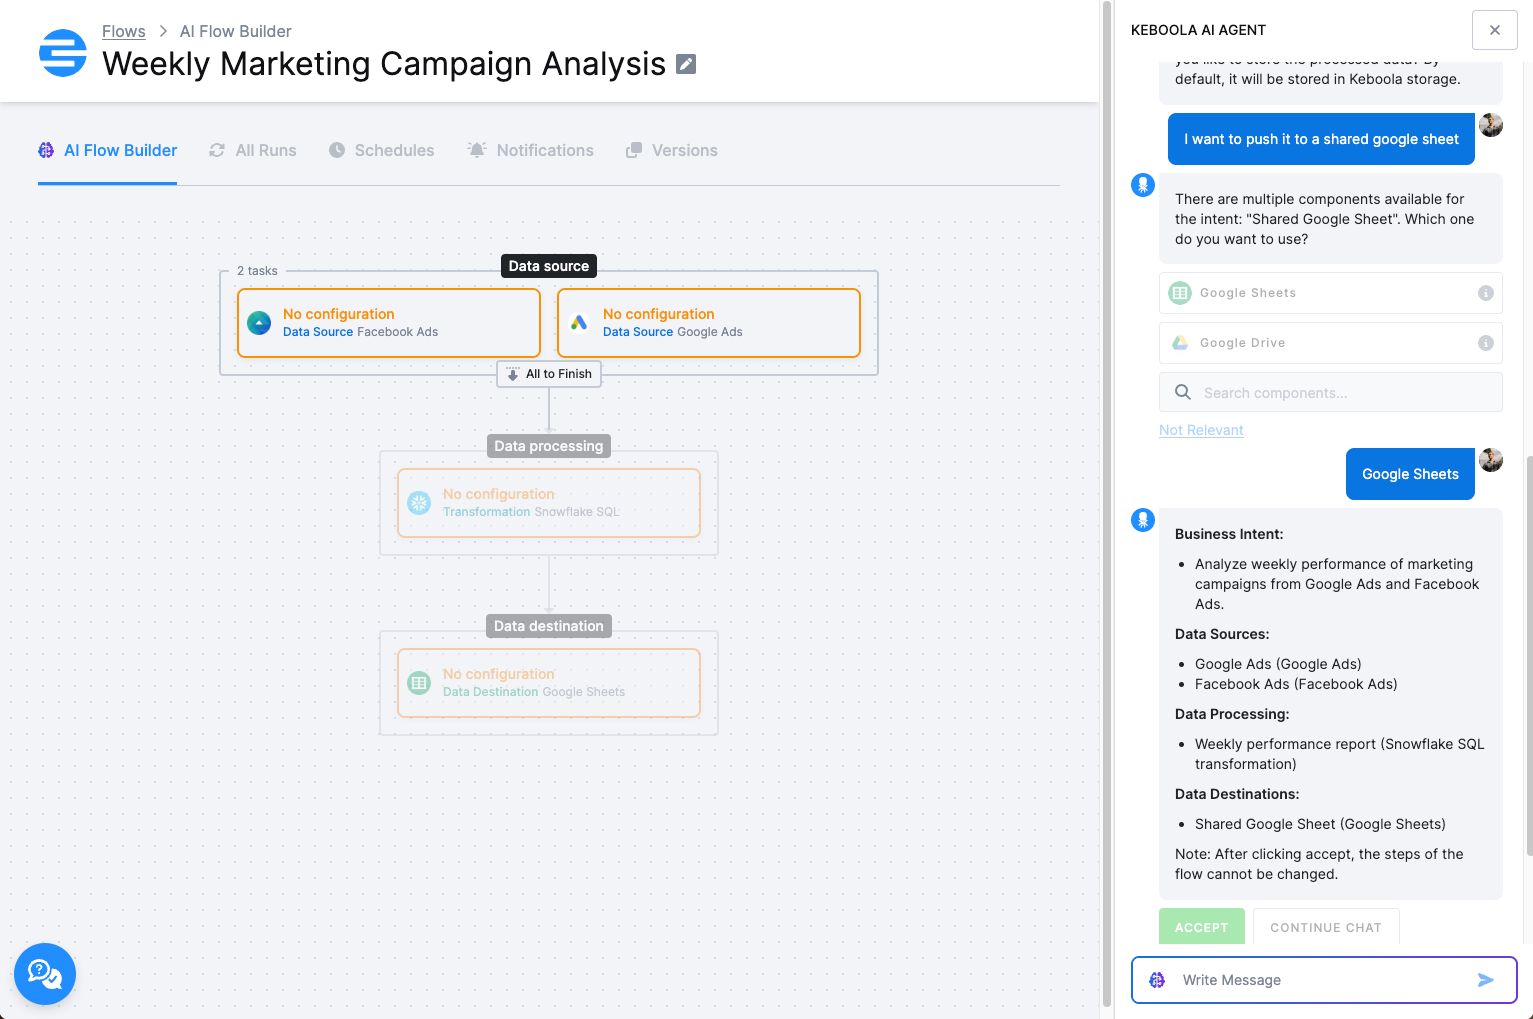Open the Notifications tab
The height and width of the screenshot is (1019, 1533).
(x=531, y=151)
